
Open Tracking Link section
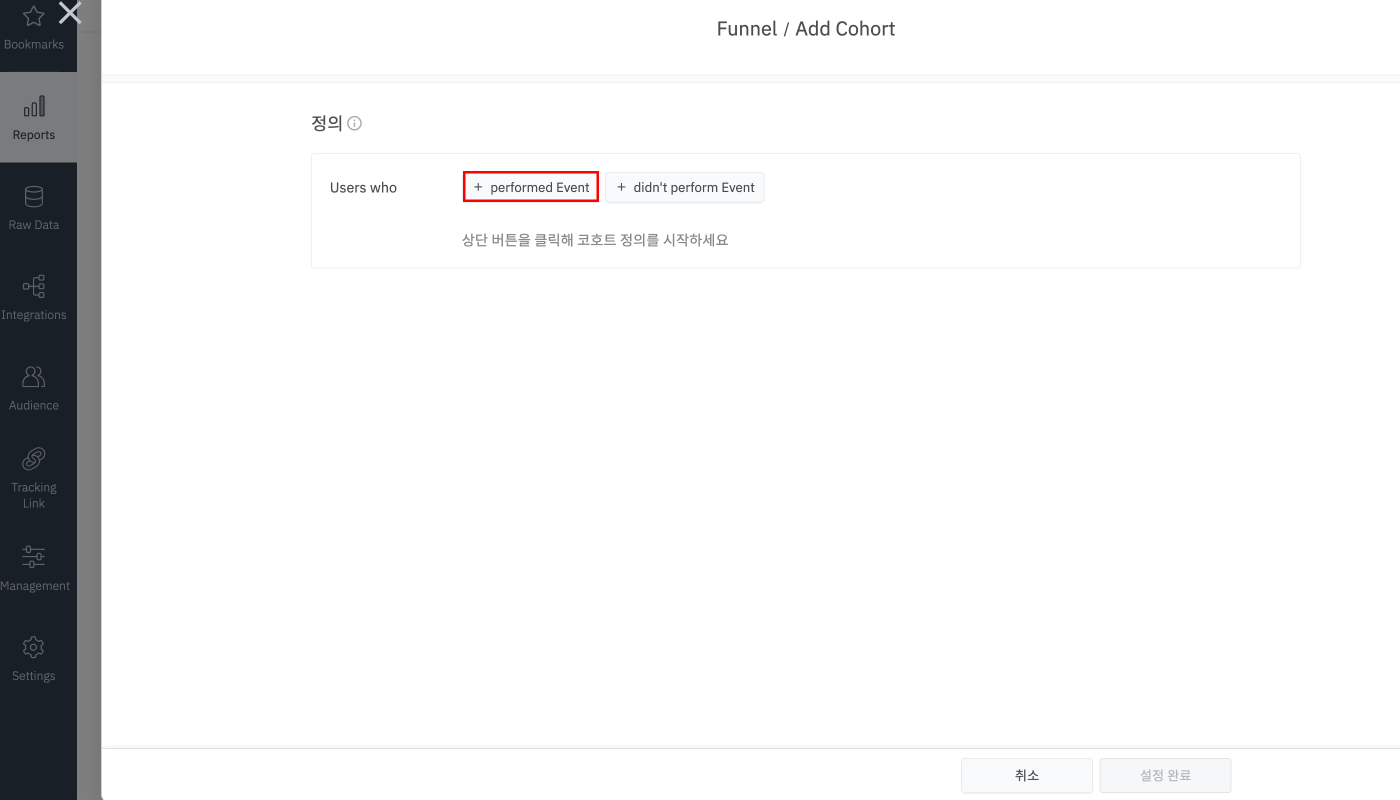coord(34,479)
